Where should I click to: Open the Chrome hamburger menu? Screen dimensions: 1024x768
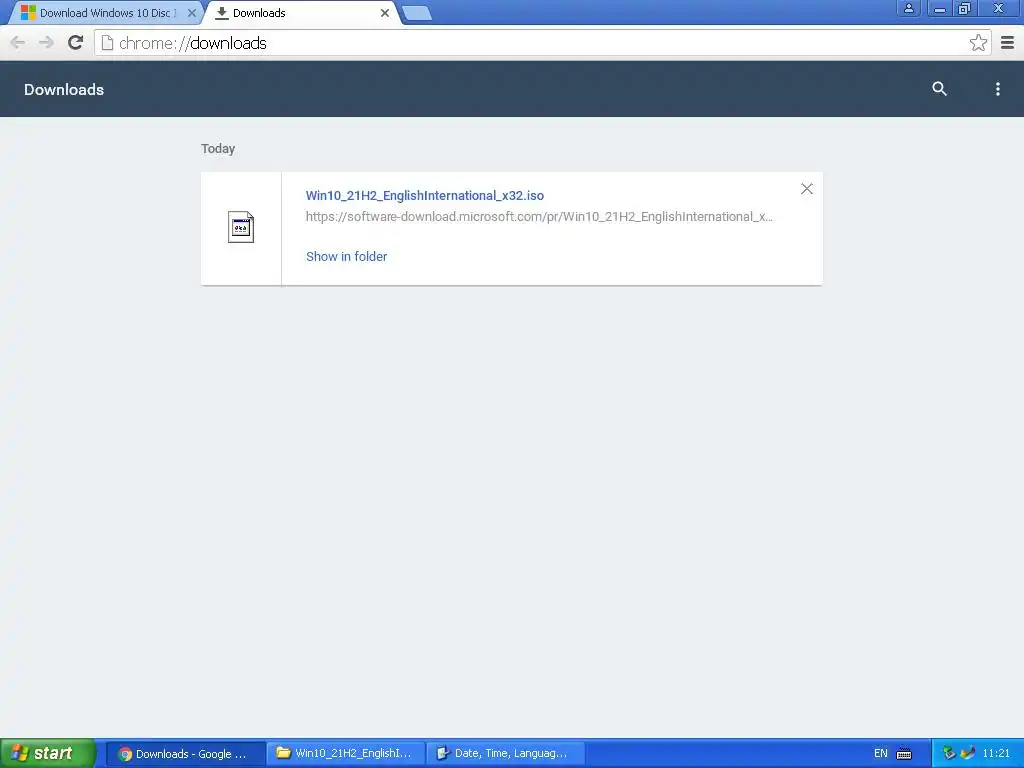[1008, 43]
